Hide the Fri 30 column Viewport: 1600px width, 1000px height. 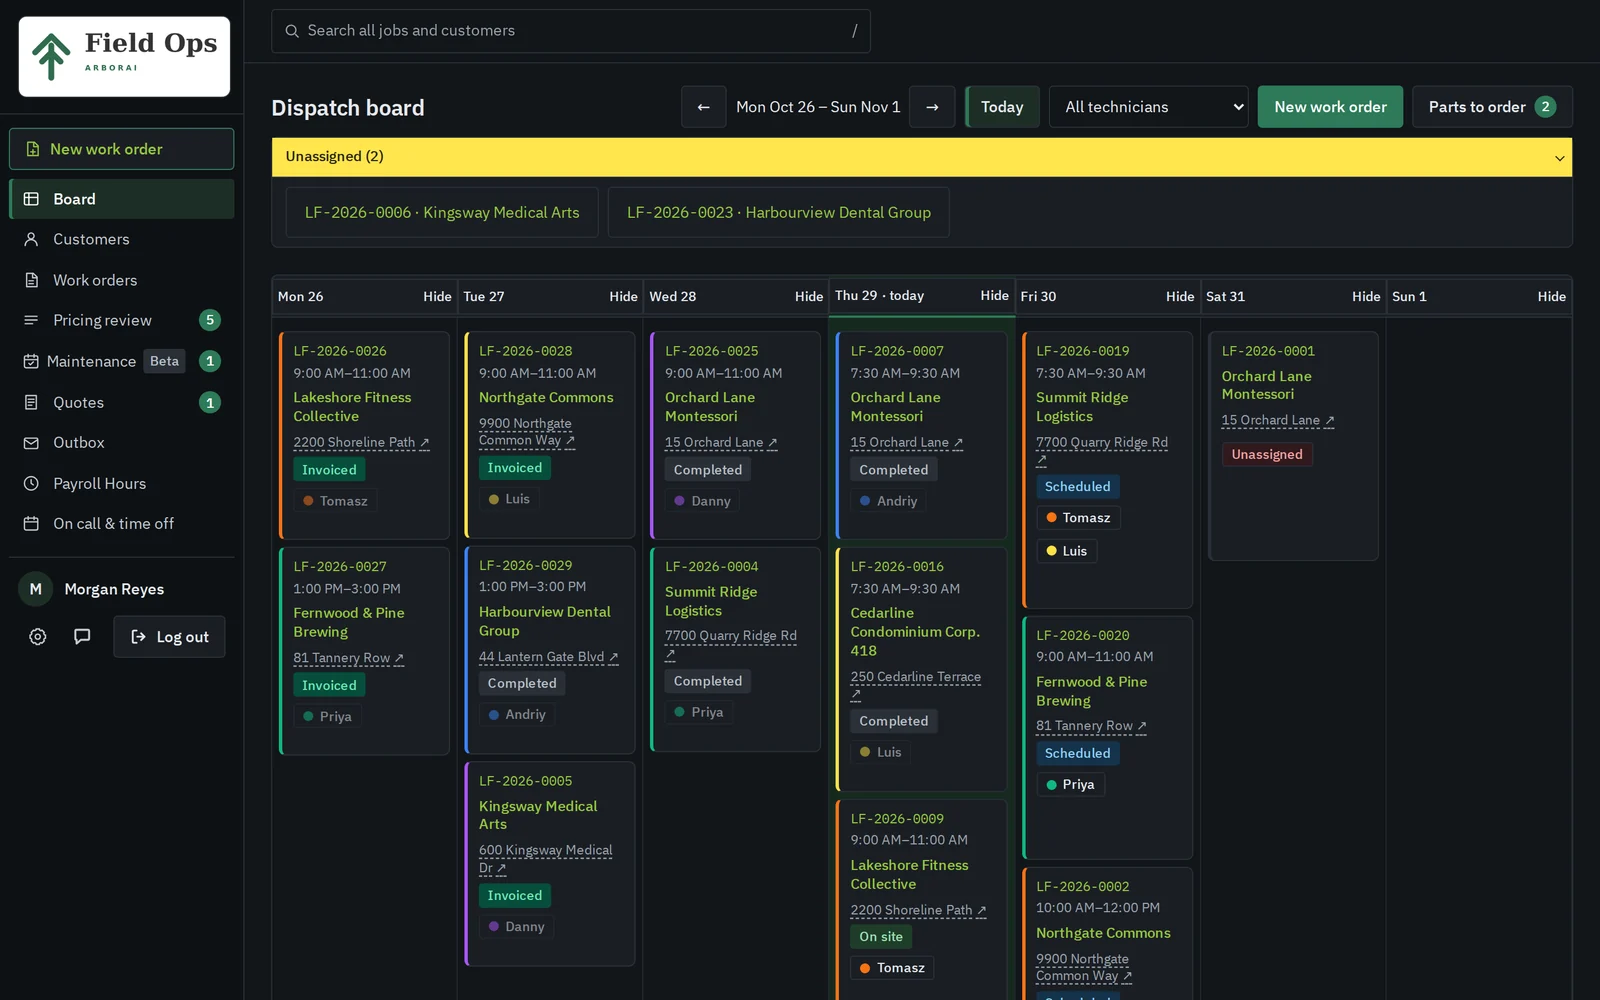[x=1180, y=296]
